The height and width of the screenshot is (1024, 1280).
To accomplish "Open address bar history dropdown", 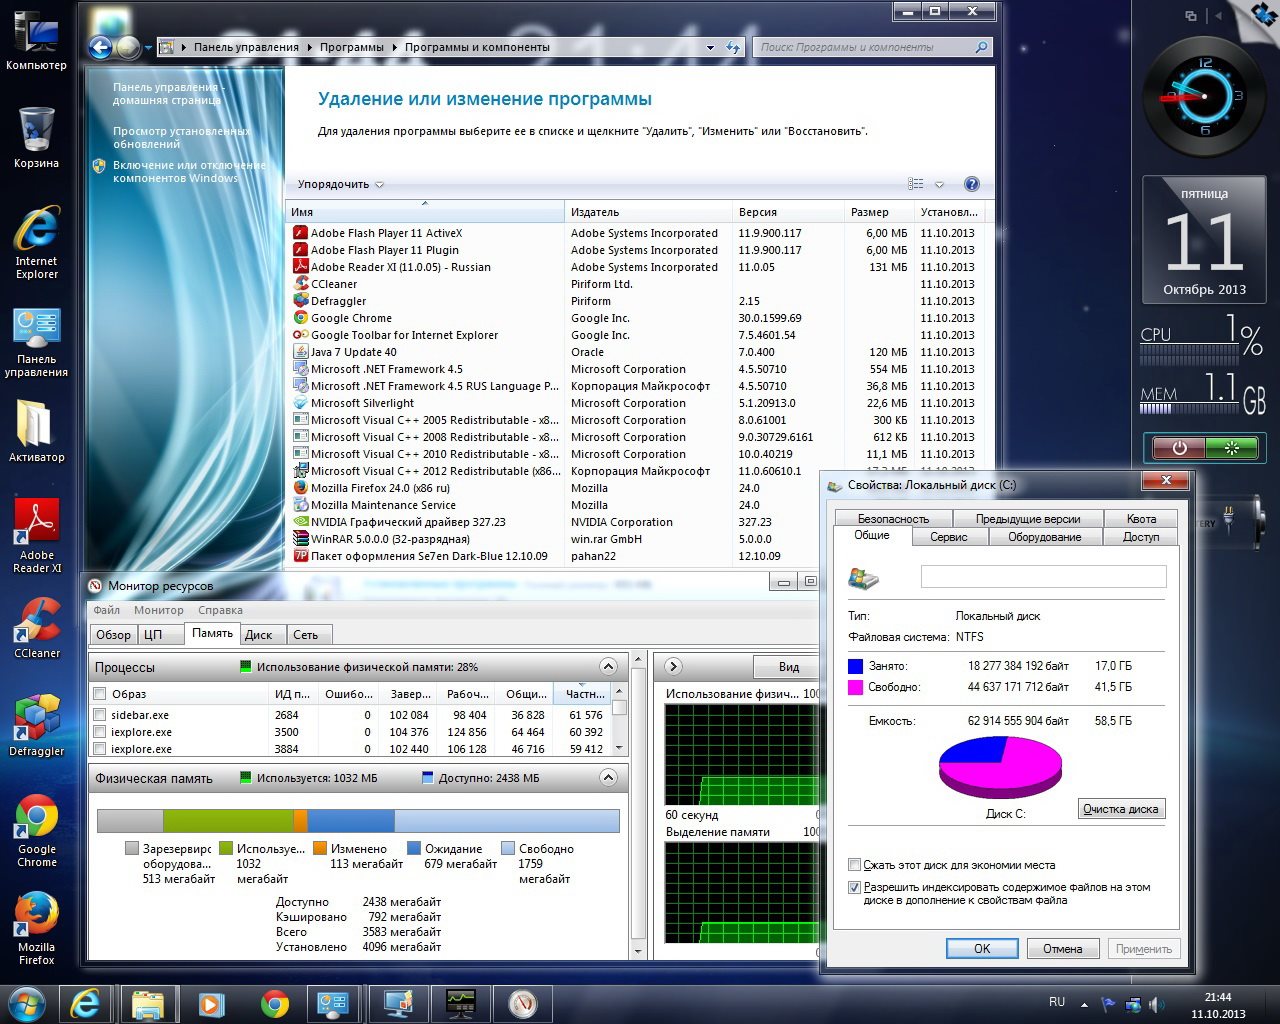I will click(x=710, y=47).
